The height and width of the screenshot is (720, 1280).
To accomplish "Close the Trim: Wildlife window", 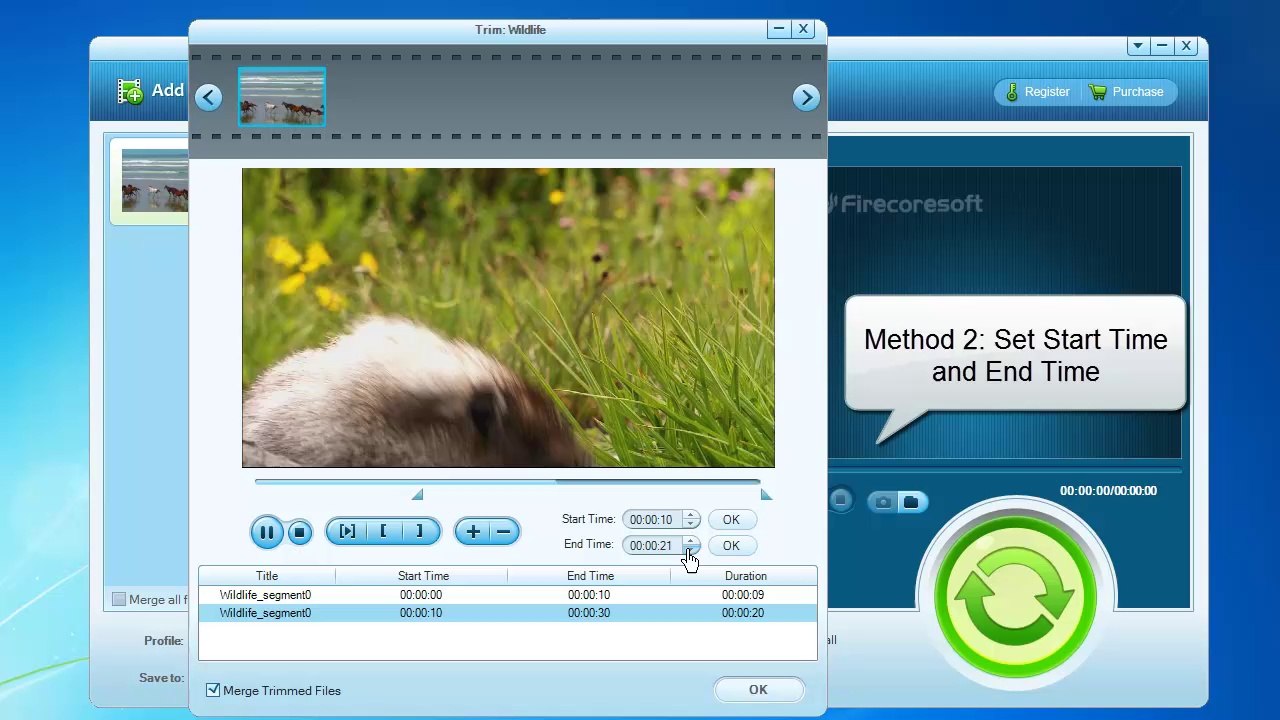I will (803, 30).
